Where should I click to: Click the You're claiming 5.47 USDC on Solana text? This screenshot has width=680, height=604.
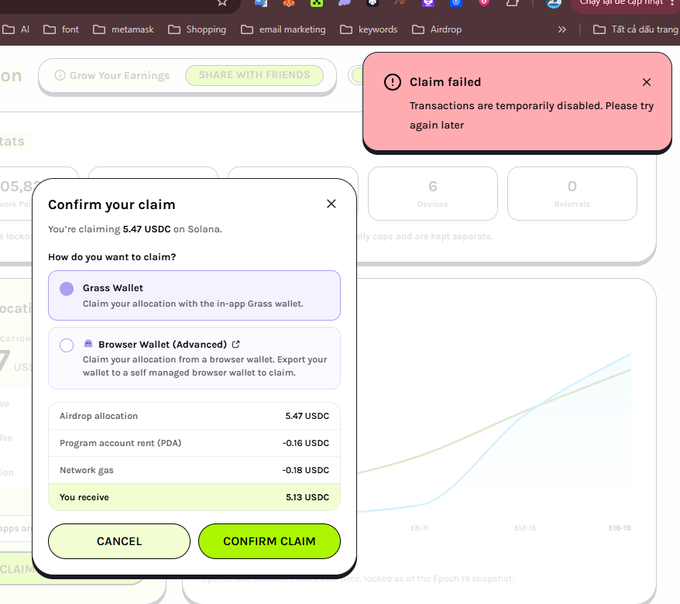(x=135, y=229)
